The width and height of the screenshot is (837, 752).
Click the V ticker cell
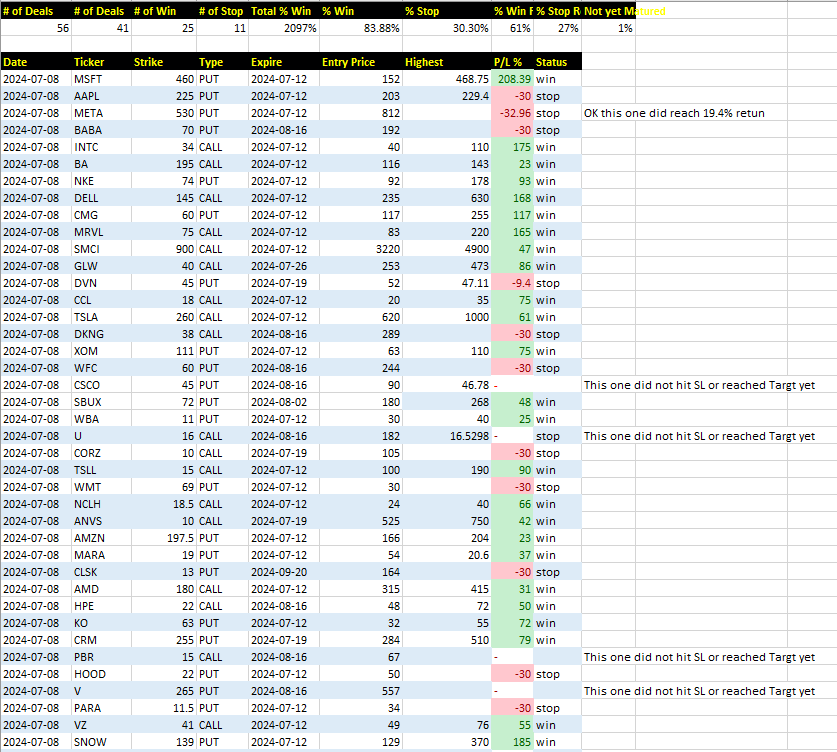pyautogui.click(x=101, y=691)
